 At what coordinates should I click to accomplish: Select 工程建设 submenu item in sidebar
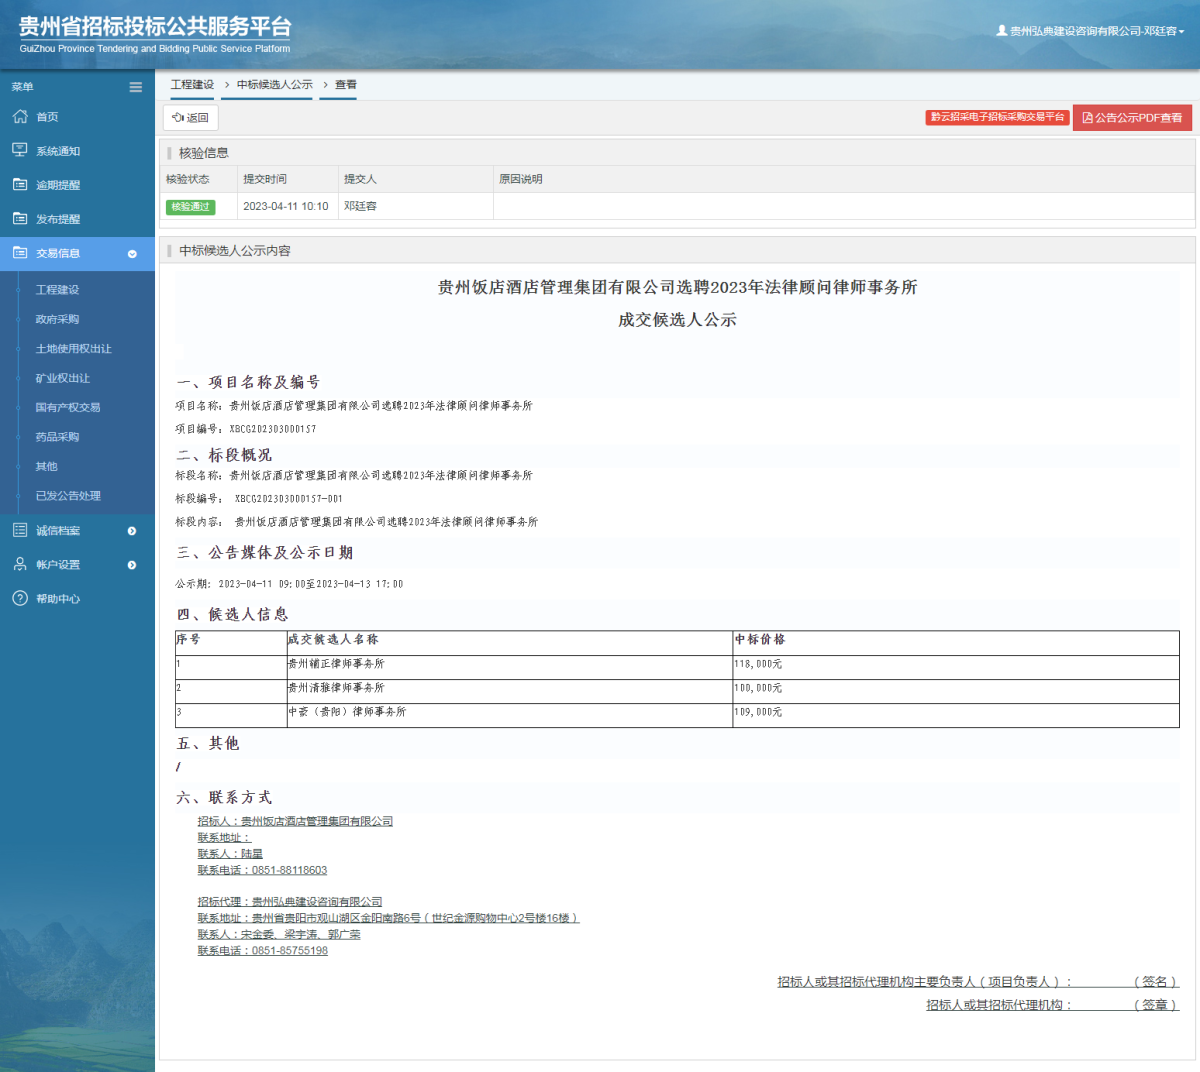coord(57,290)
